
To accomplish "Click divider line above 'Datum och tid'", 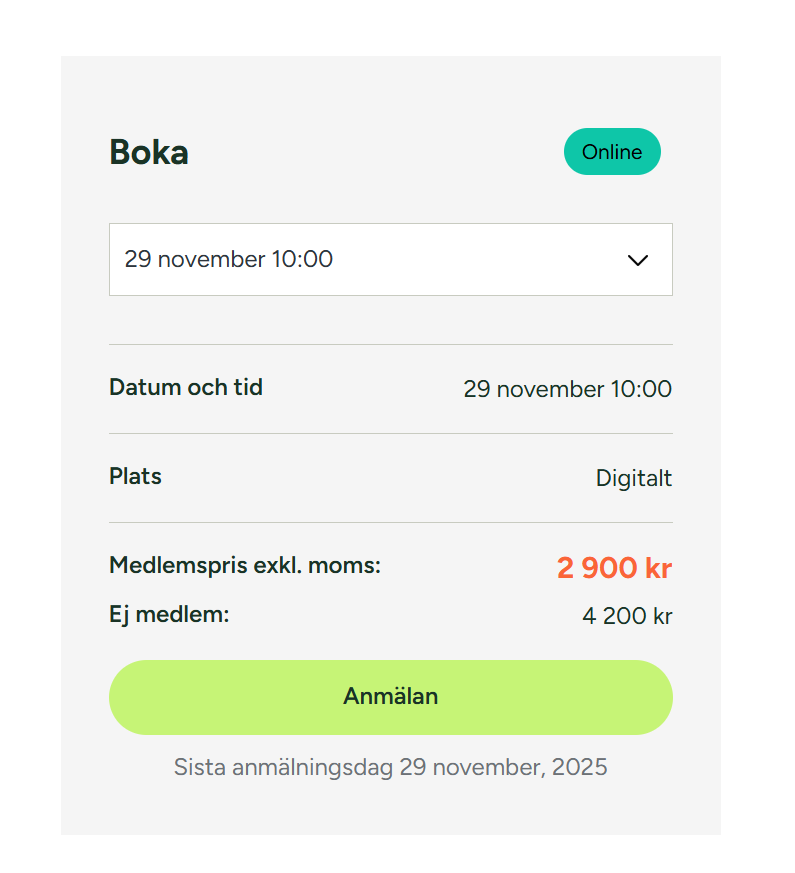I will [390, 344].
